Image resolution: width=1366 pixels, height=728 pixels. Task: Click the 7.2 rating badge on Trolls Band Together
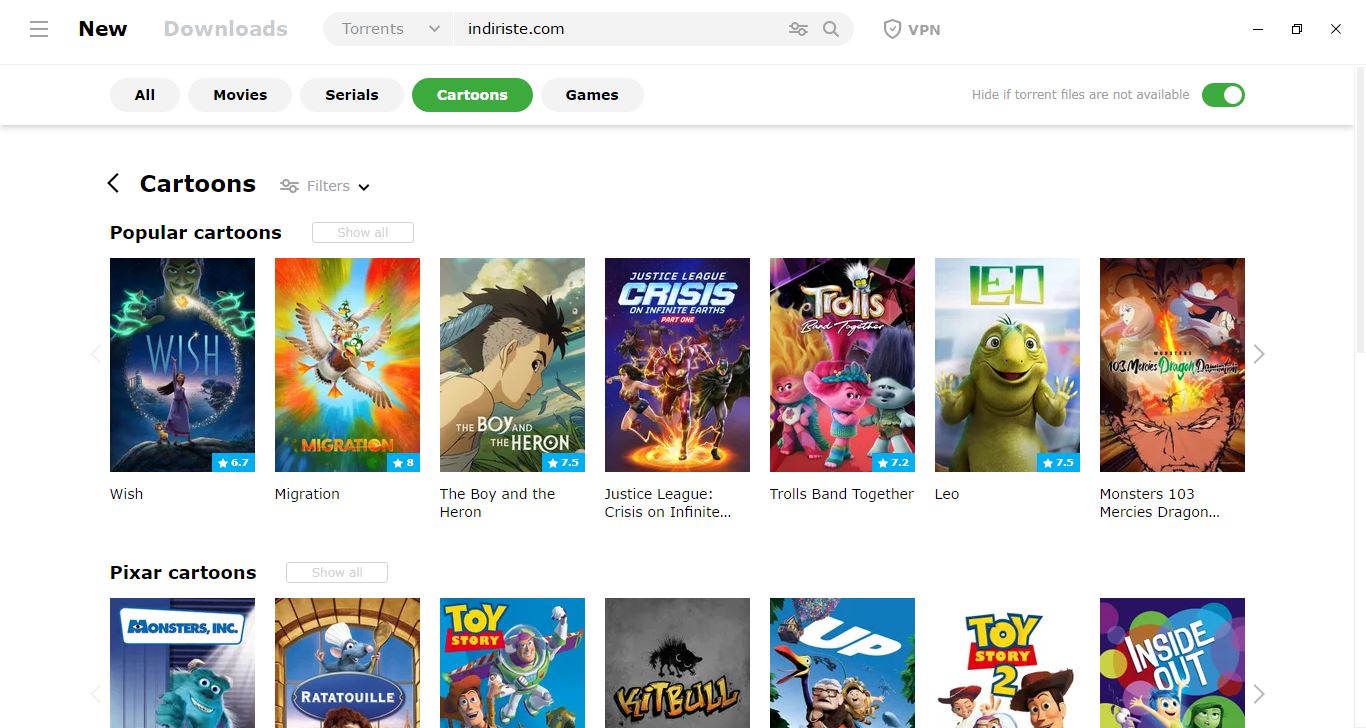(x=893, y=463)
